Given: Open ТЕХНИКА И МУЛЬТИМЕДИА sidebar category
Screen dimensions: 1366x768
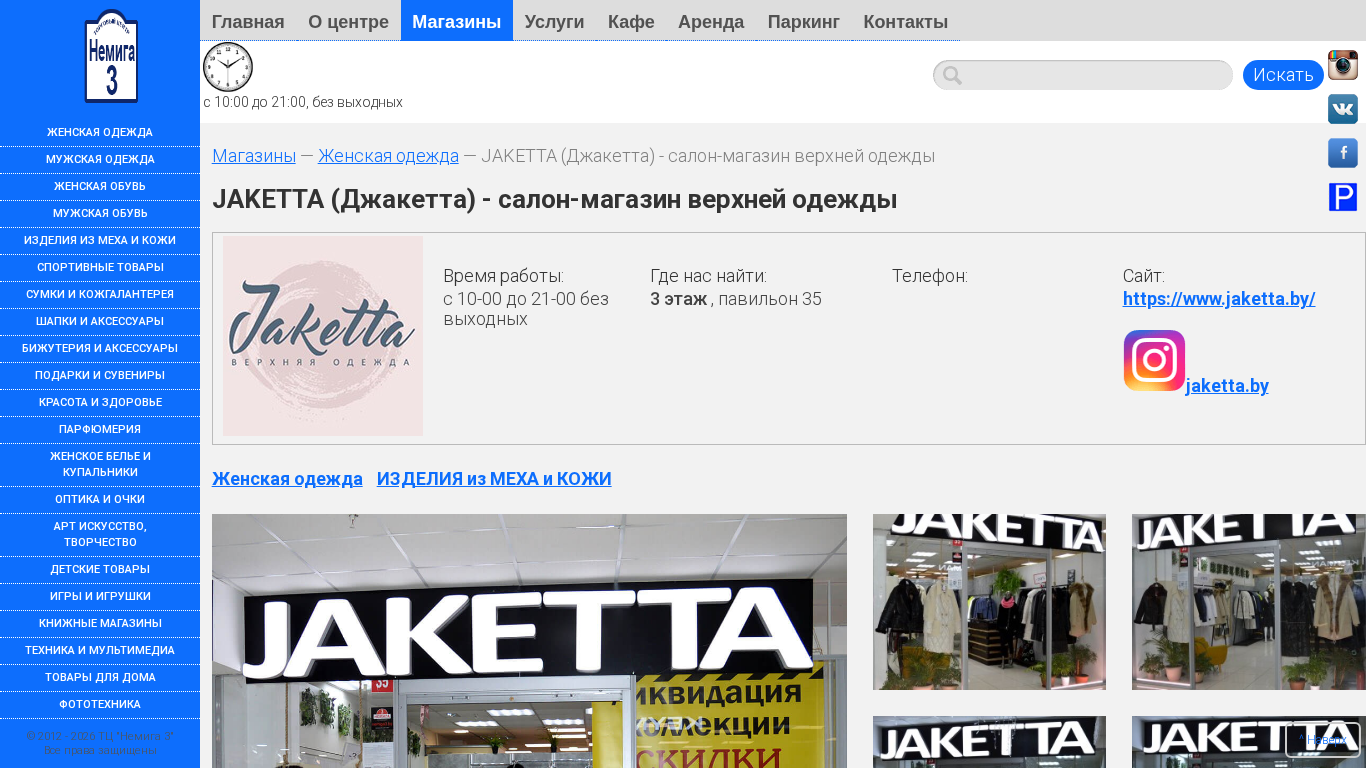Looking at the screenshot, I should click(100, 650).
